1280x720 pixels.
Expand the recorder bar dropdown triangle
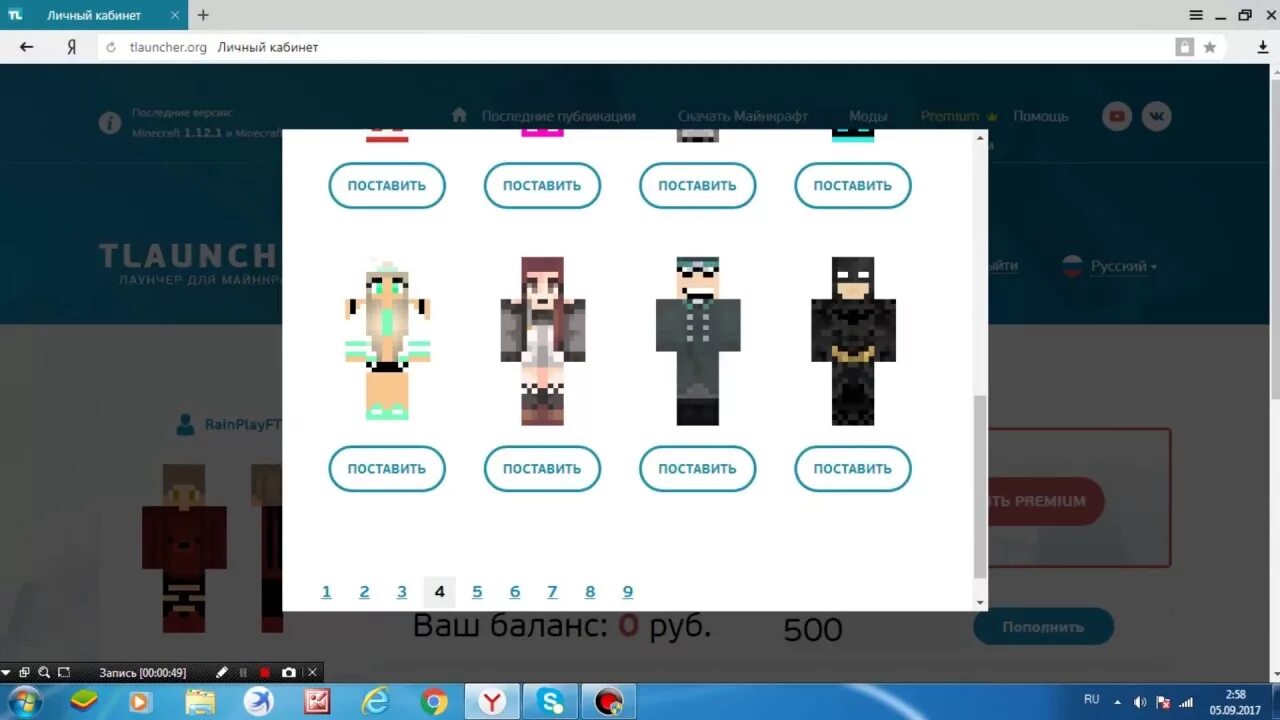[7, 673]
